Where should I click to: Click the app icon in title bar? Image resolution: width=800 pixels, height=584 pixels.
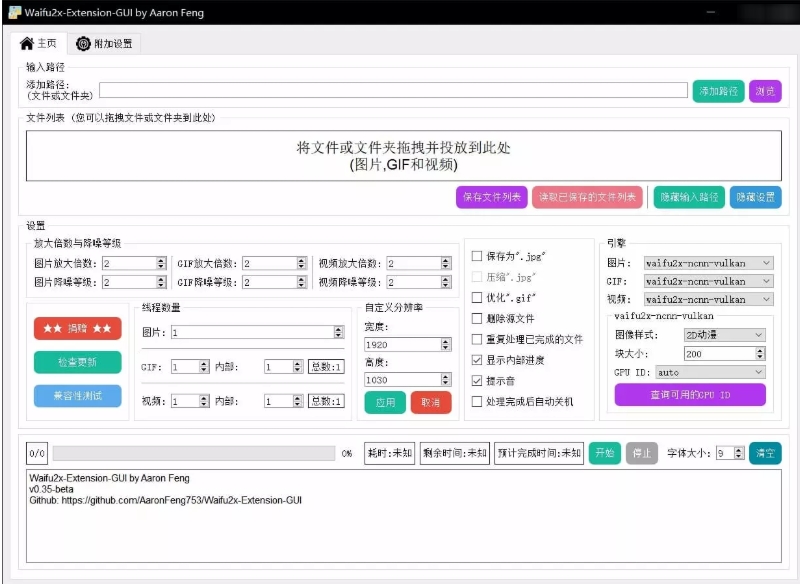[x=13, y=12]
